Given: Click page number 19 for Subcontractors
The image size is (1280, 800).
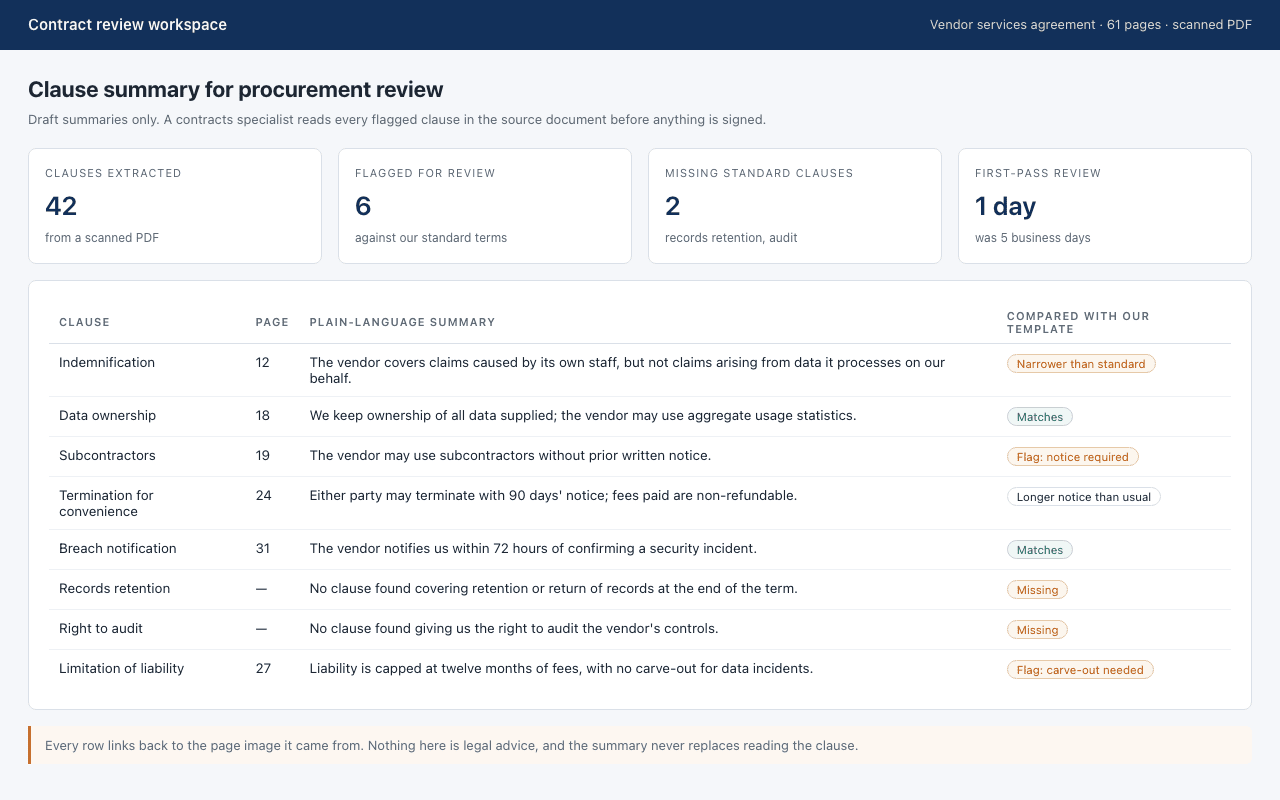Looking at the screenshot, I should pos(263,456).
